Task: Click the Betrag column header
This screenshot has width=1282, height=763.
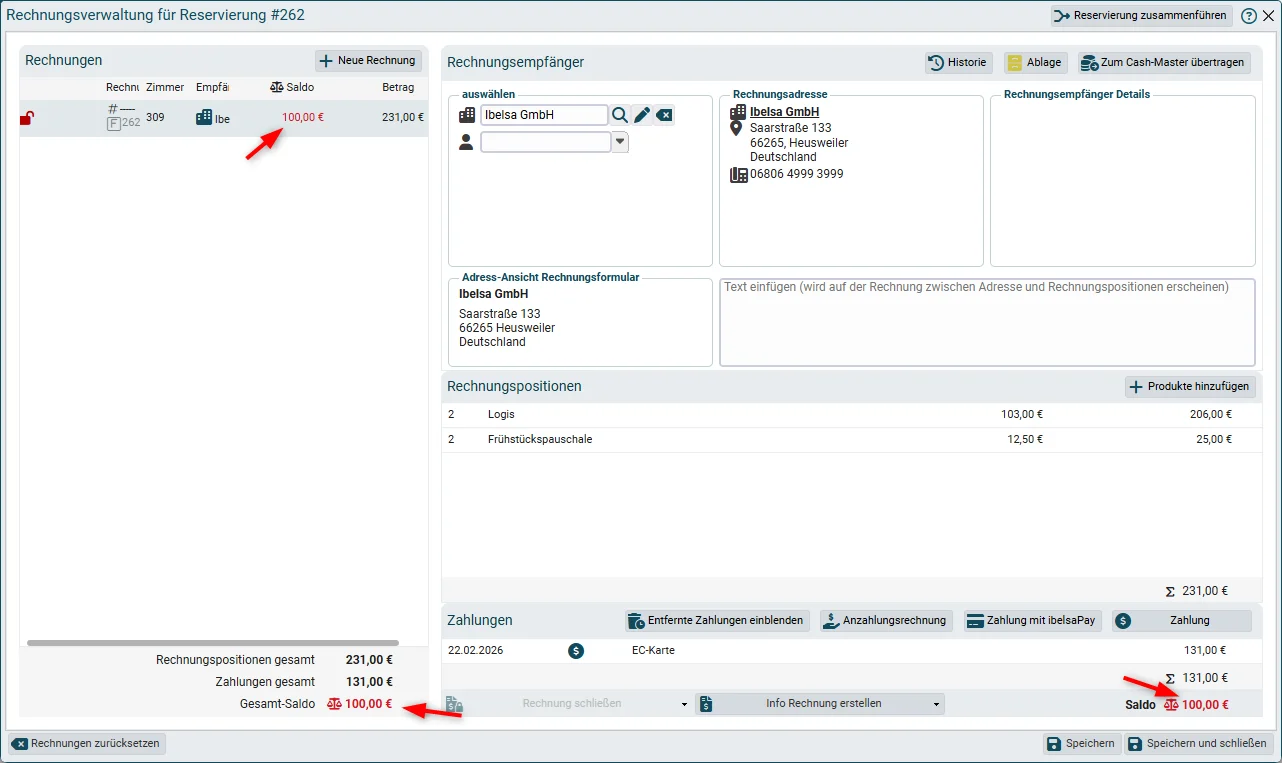Action: [x=398, y=88]
